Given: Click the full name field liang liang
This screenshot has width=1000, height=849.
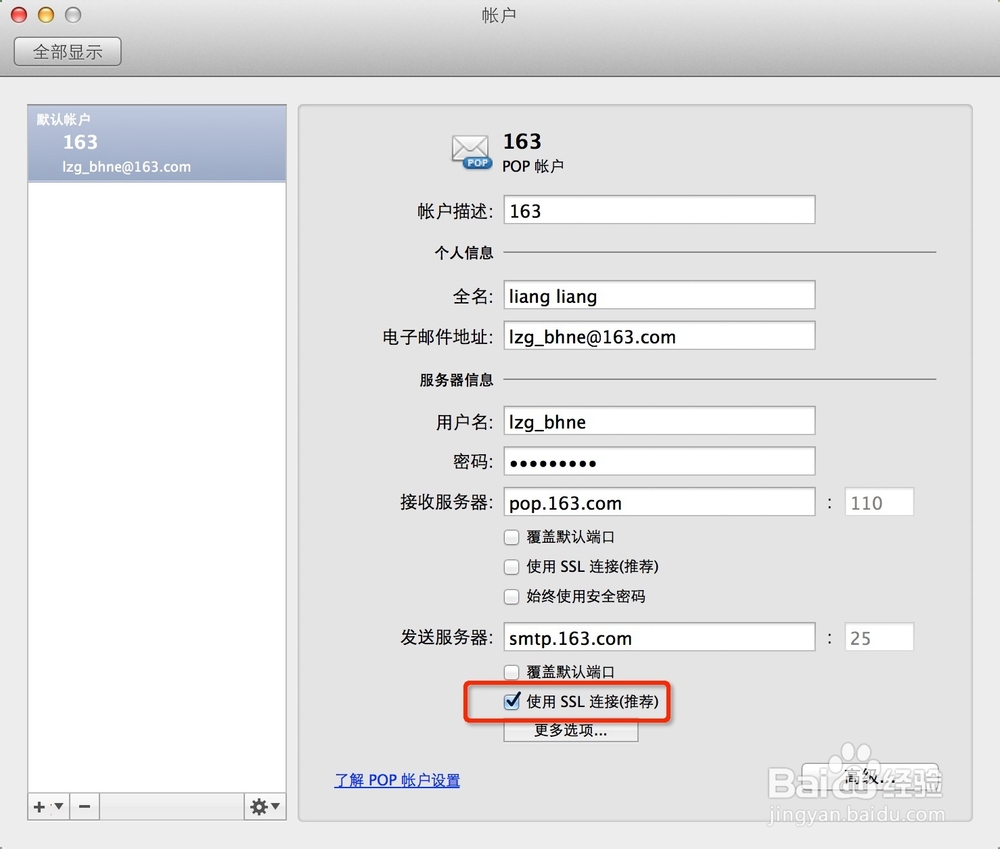Looking at the screenshot, I should [659, 295].
